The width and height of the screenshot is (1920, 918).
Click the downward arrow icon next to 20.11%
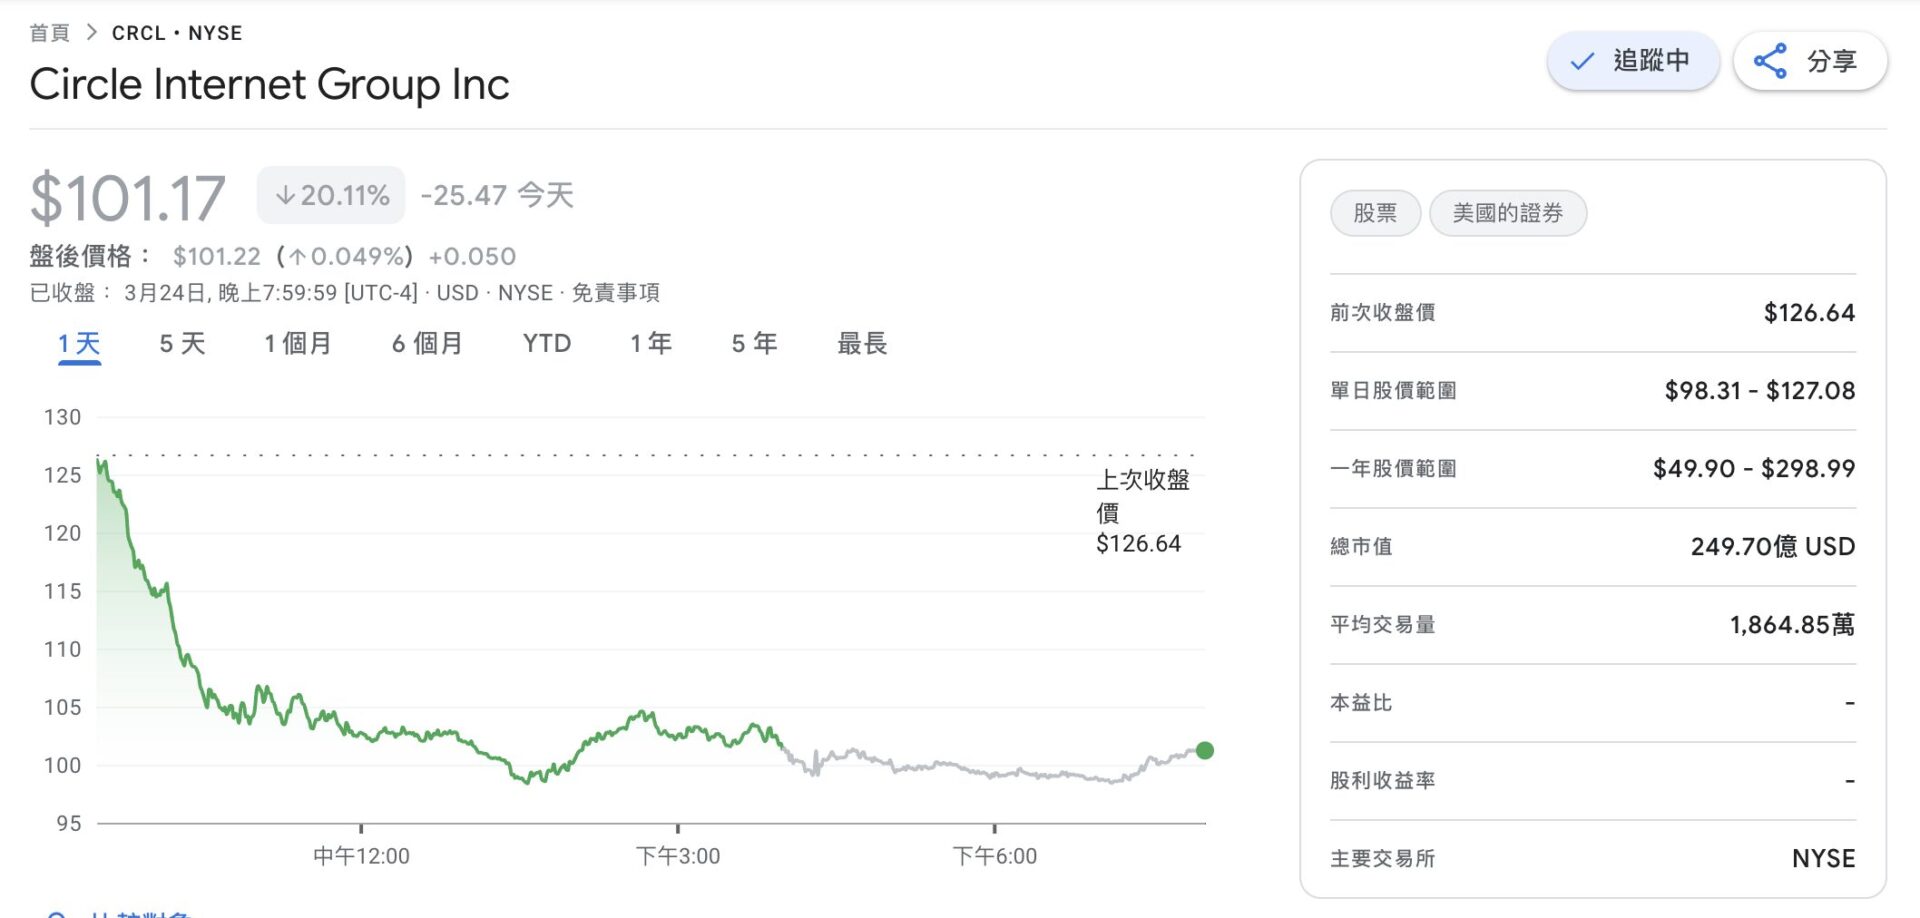tap(287, 195)
